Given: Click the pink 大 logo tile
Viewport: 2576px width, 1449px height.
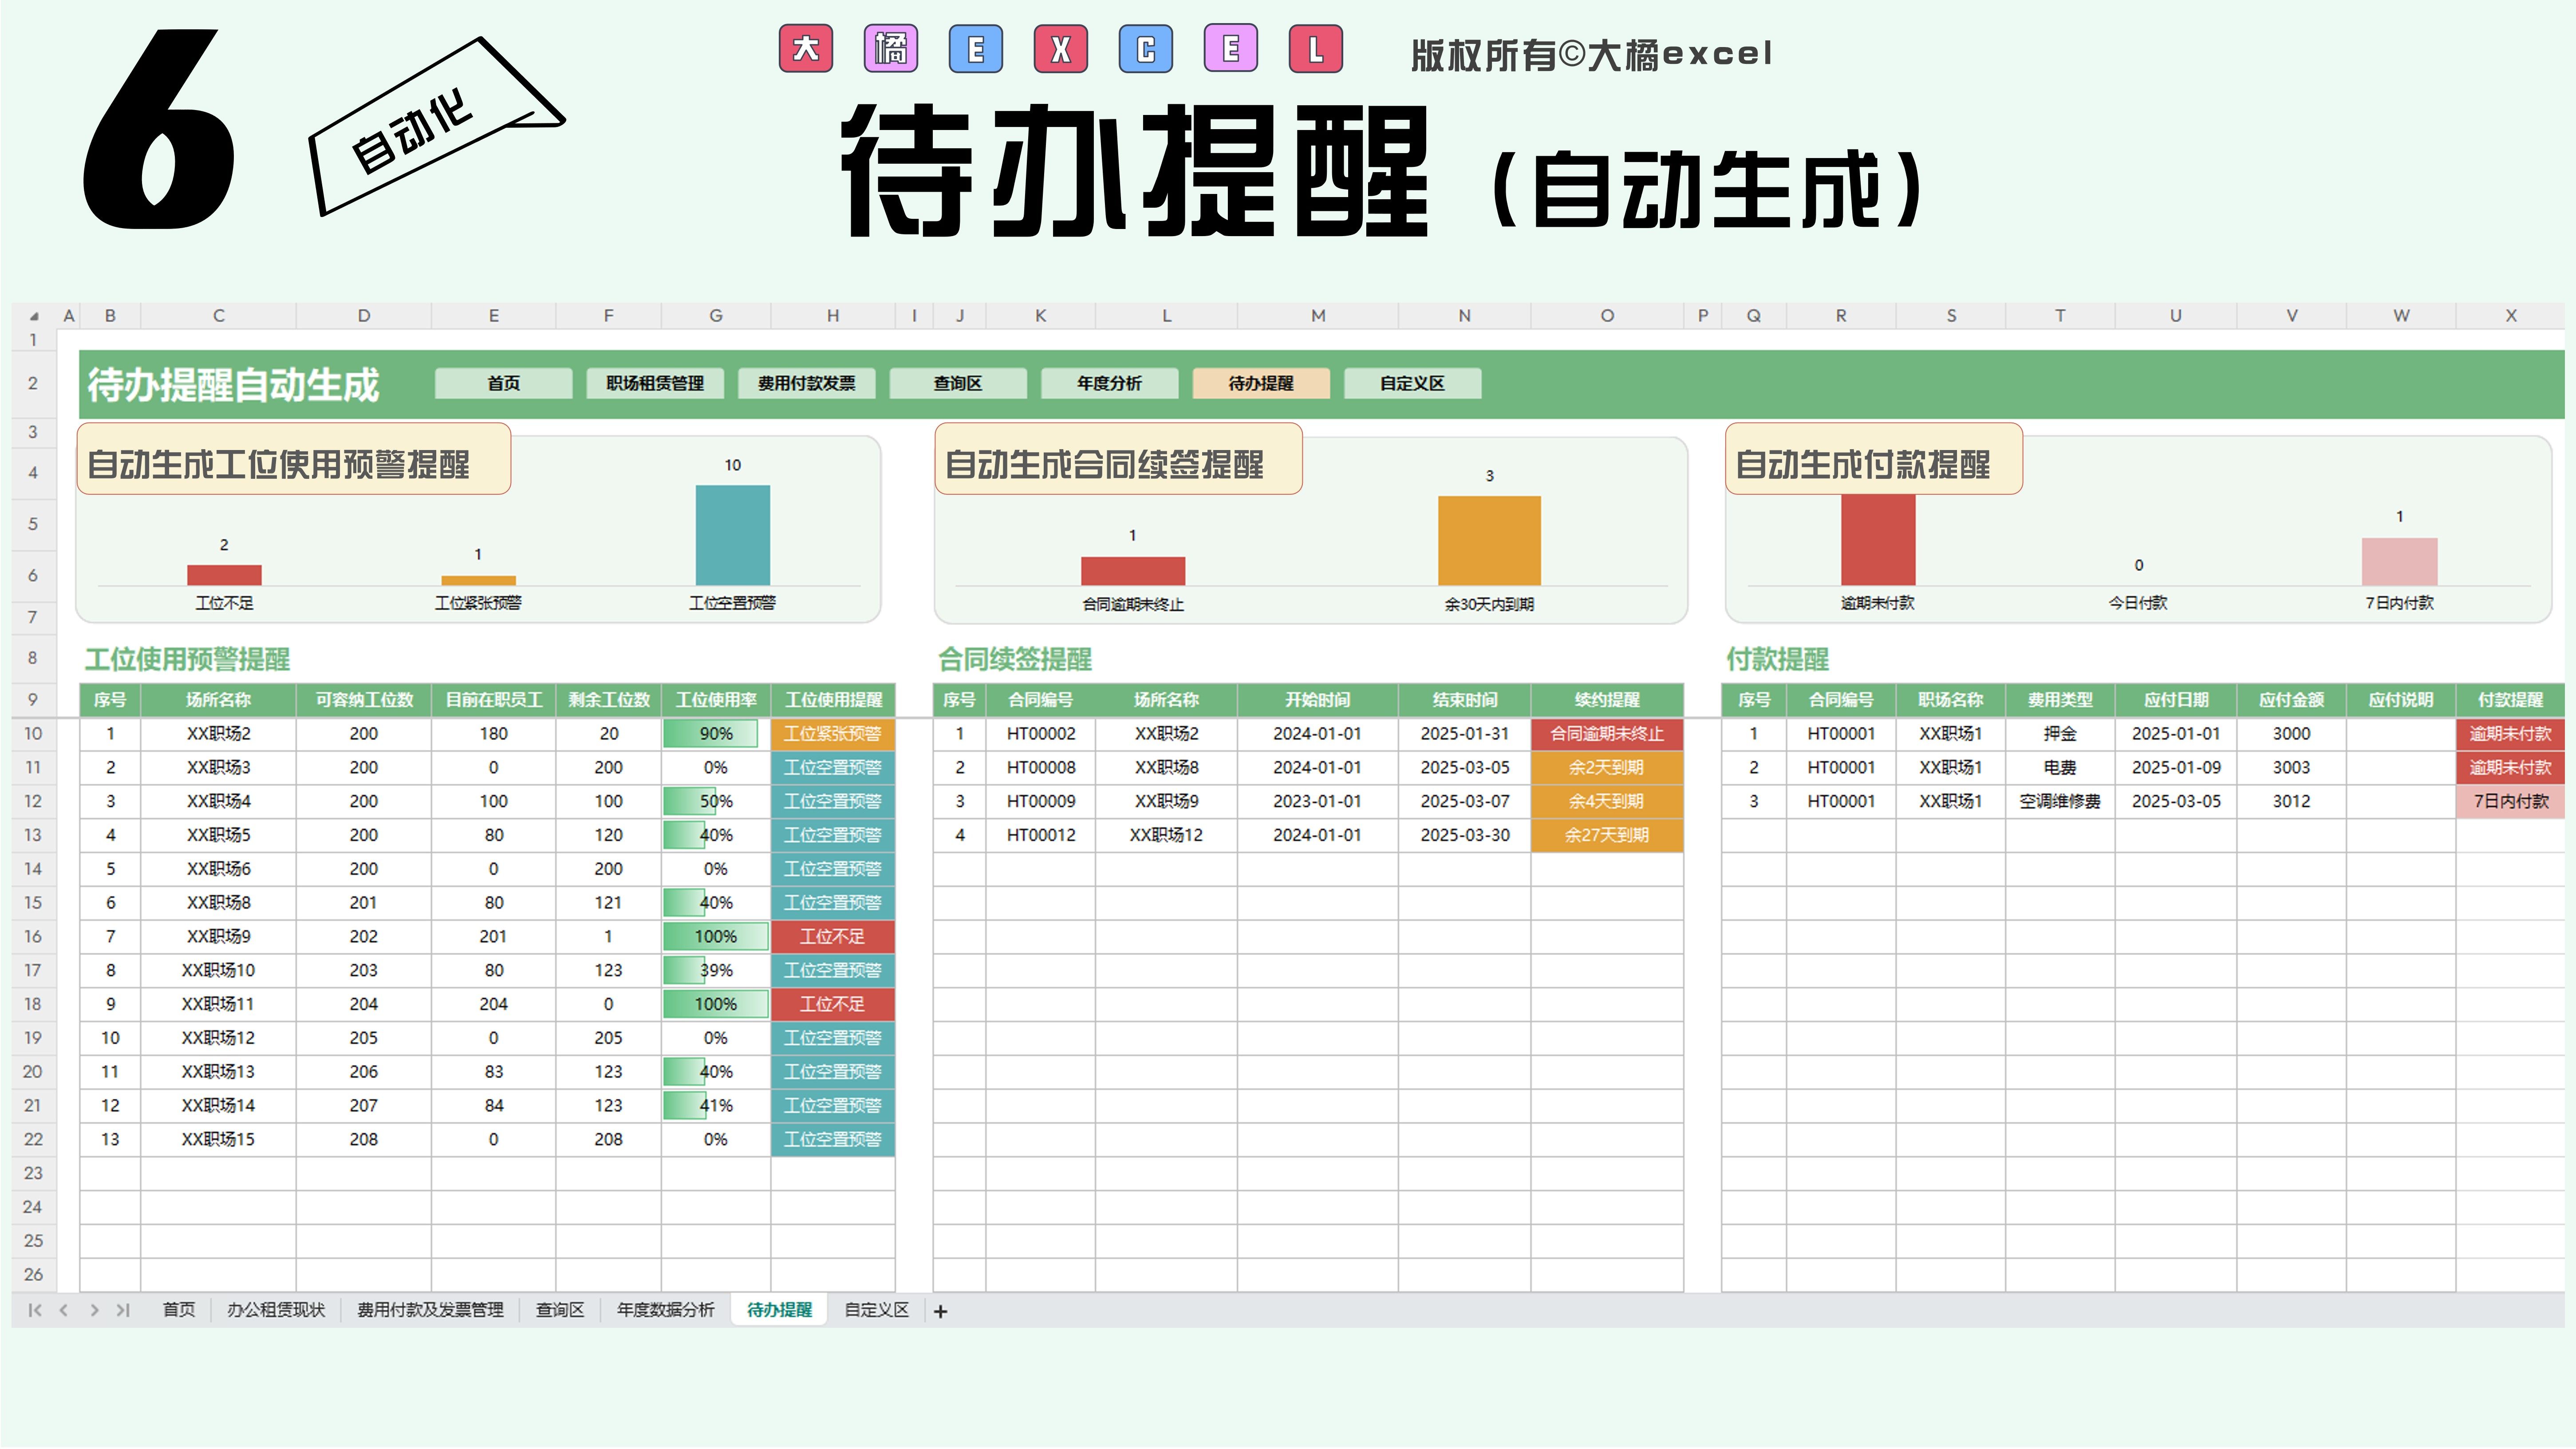Looking at the screenshot, I should pos(805,49).
